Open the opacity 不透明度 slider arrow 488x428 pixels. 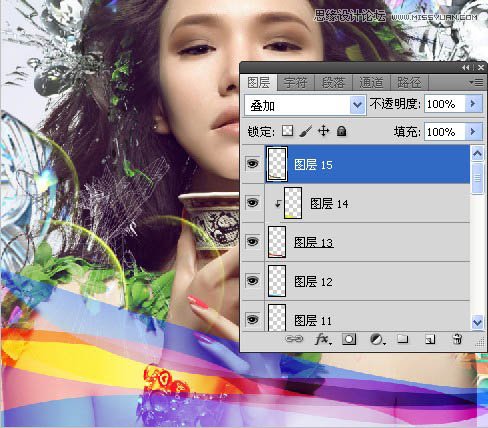tap(473, 104)
